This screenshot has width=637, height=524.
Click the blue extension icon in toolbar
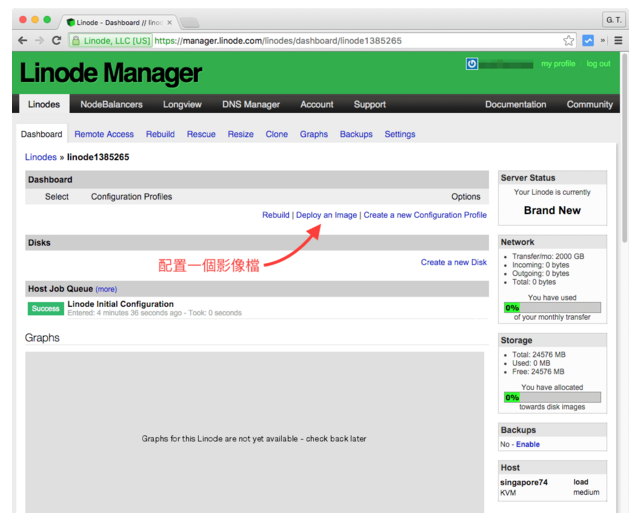click(588, 41)
